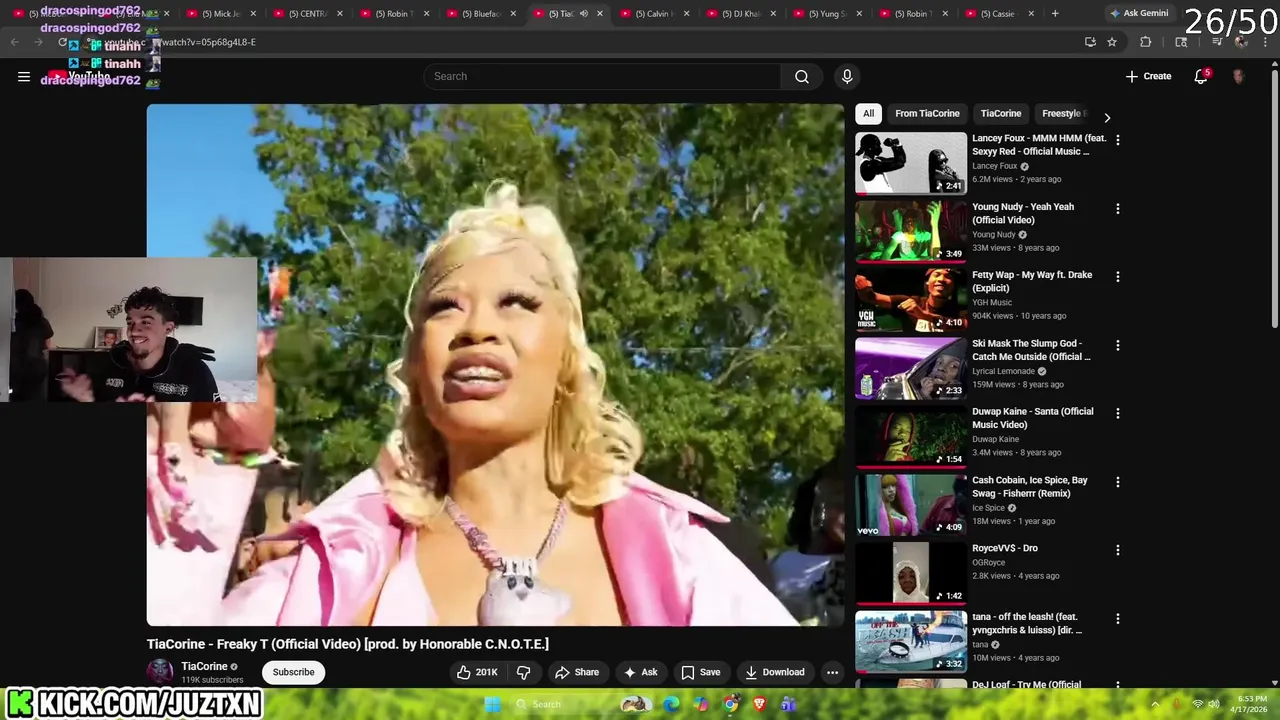
Task: Switch to the DJ Khaled tab
Action: tap(740, 13)
